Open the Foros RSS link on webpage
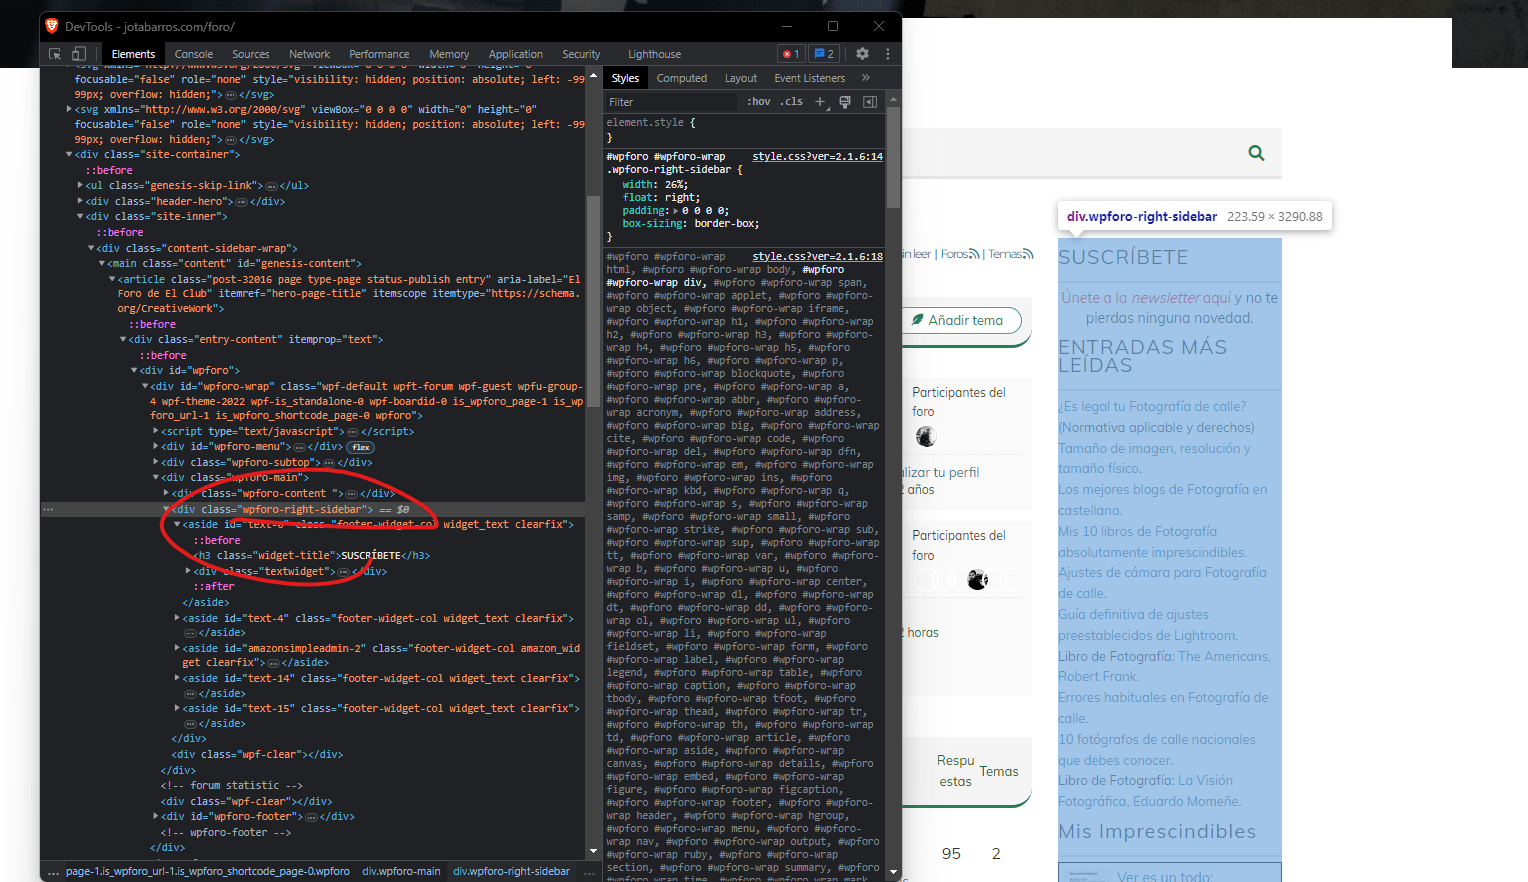This screenshot has width=1528, height=882. pyautogui.click(x=960, y=254)
